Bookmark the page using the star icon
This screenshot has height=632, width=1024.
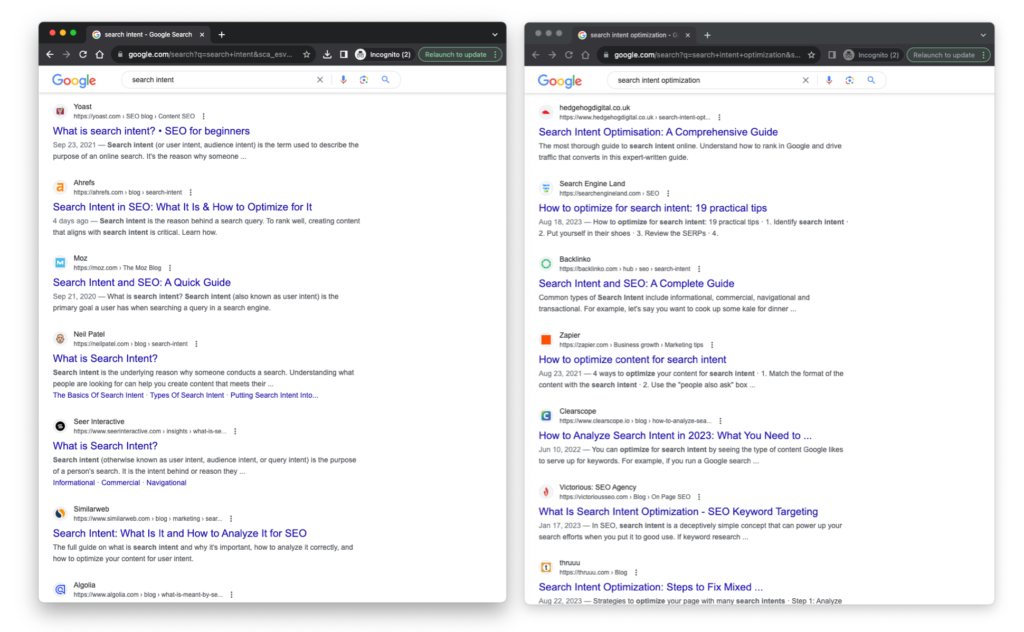(307, 54)
